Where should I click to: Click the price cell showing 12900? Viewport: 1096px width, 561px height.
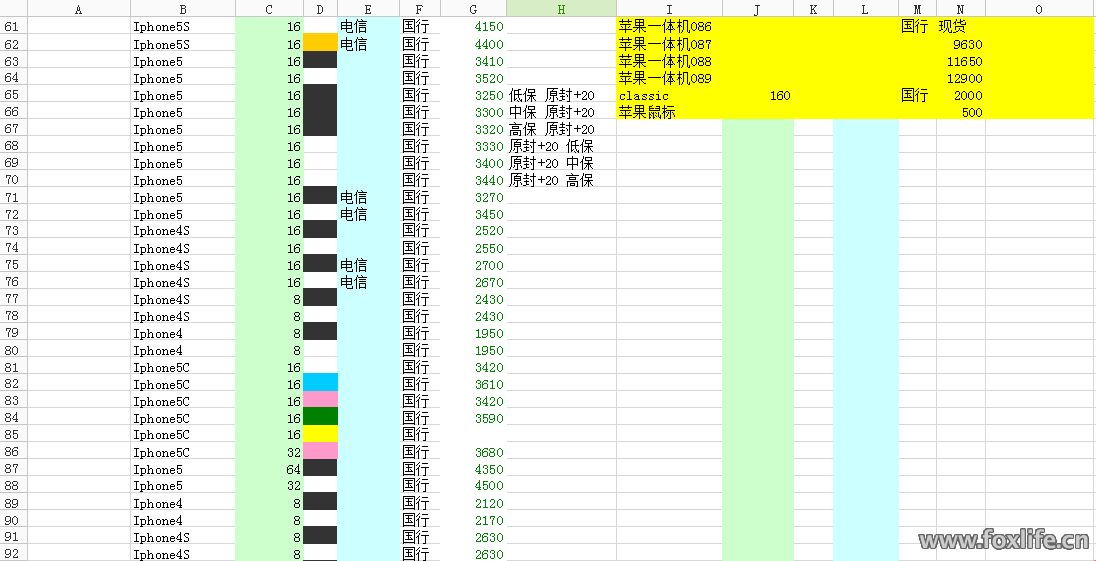pyautogui.click(x=961, y=79)
